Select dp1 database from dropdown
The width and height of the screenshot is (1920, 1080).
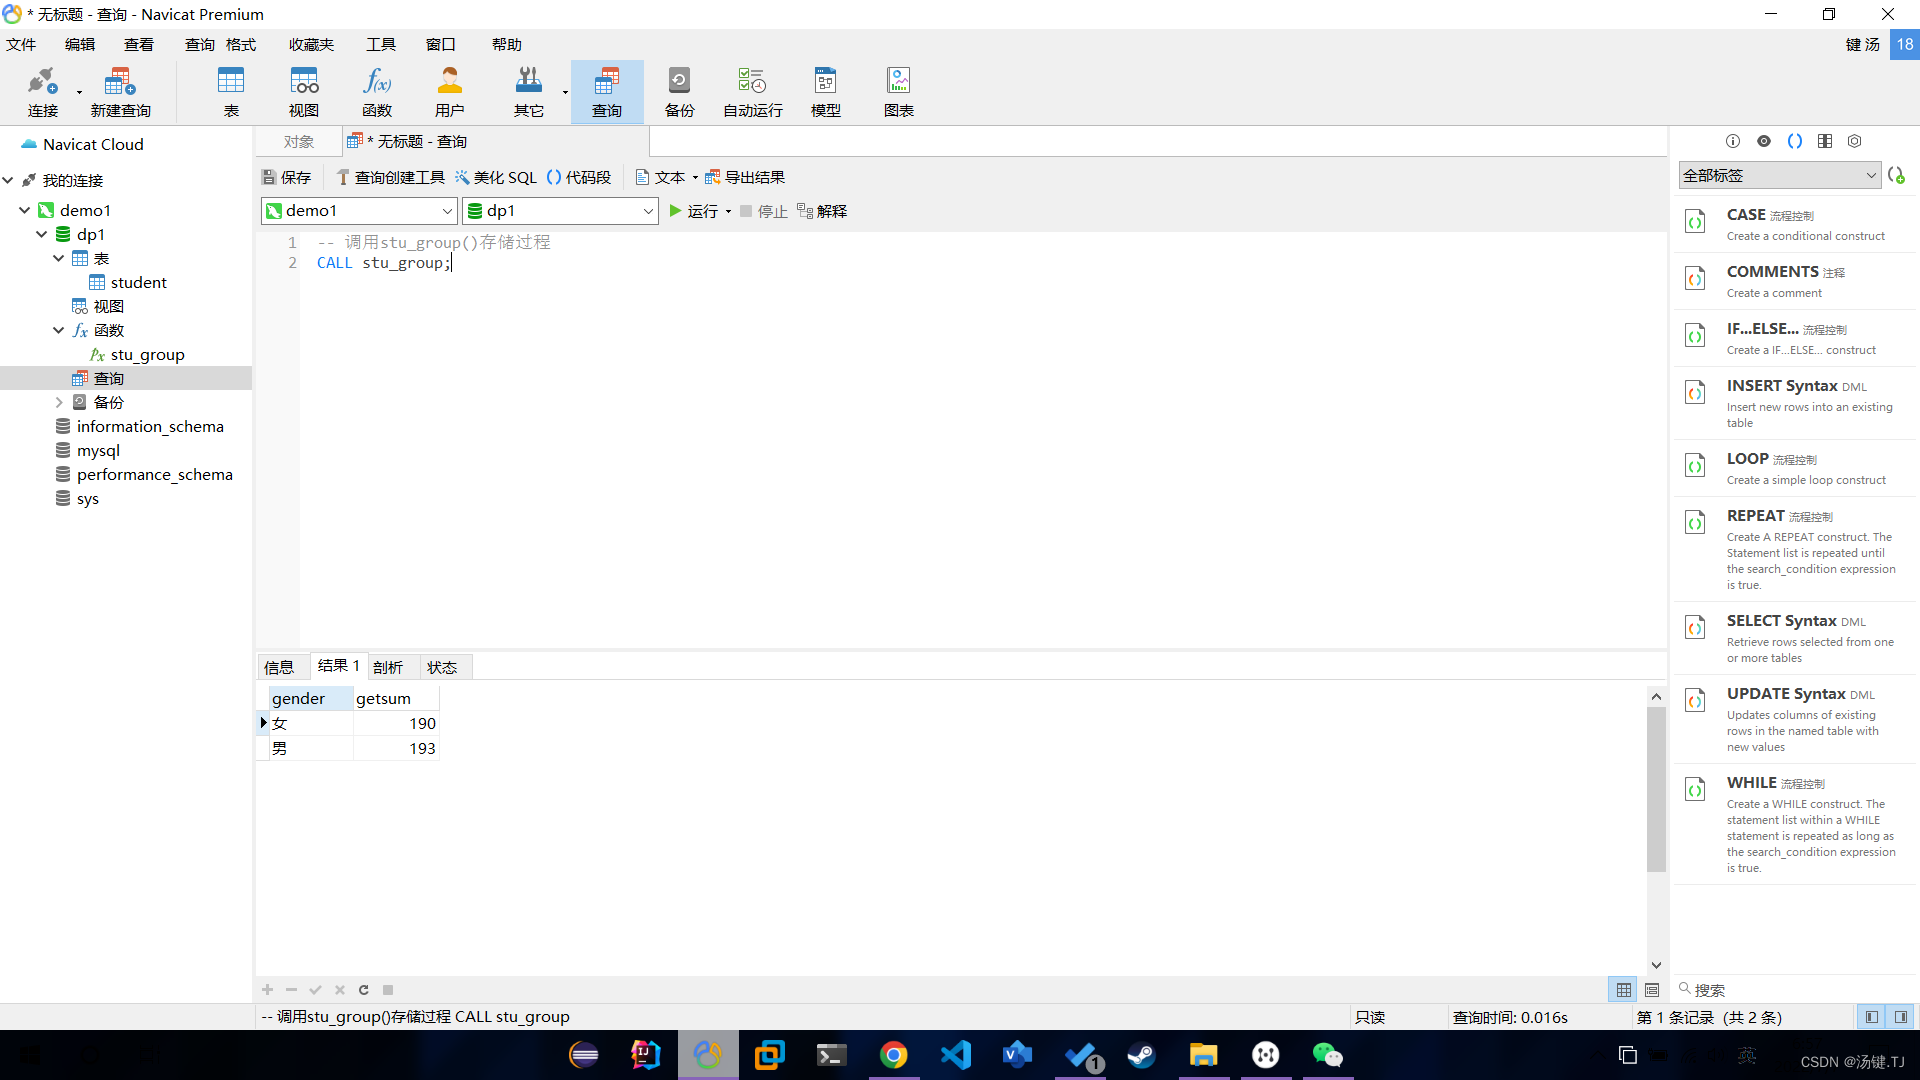point(558,210)
